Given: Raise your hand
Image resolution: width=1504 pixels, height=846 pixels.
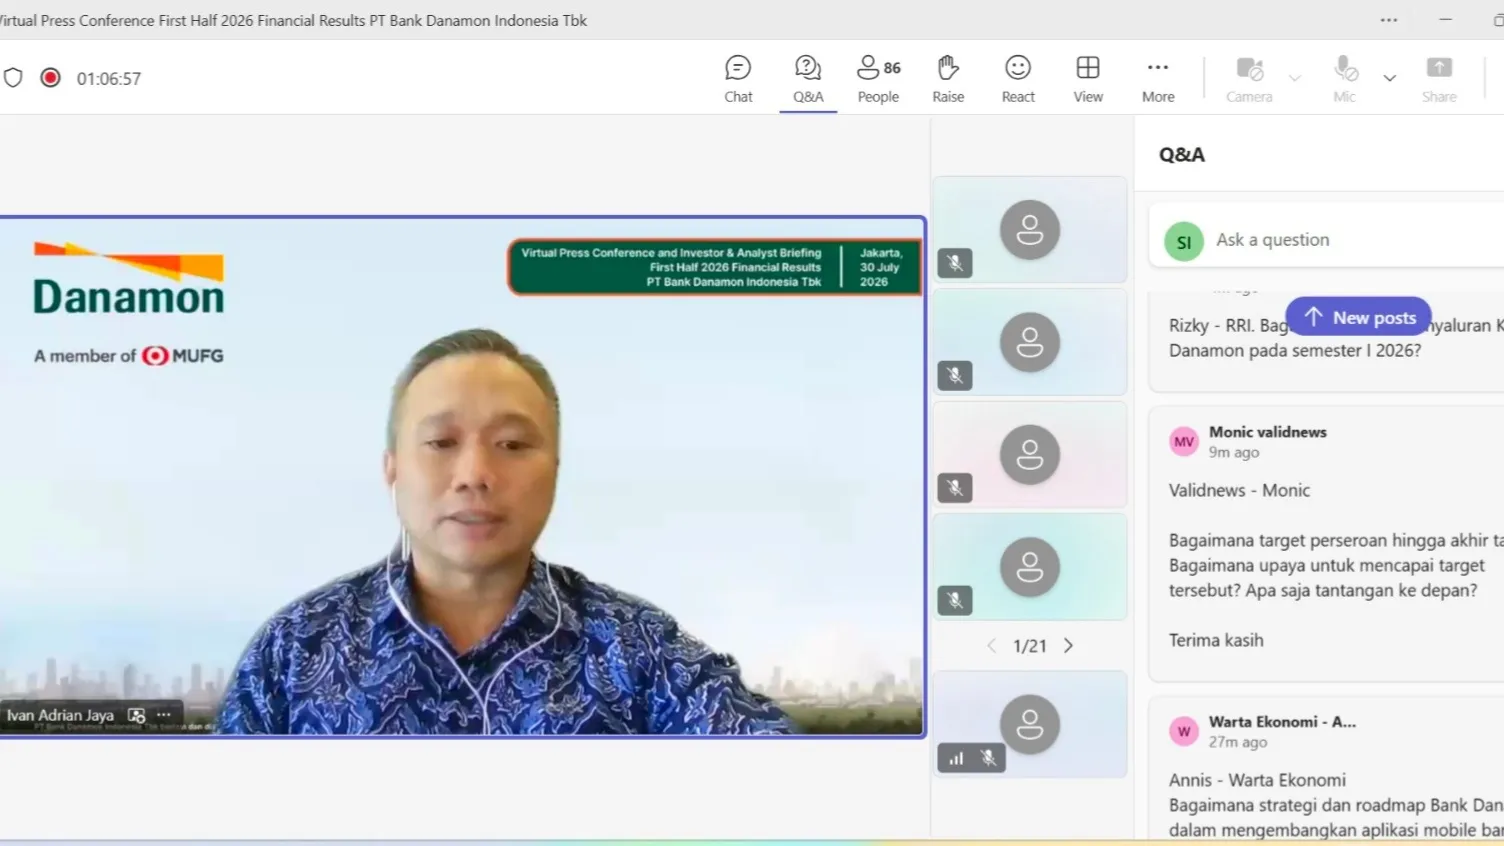Looking at the screenshot, I should point(948,79).
